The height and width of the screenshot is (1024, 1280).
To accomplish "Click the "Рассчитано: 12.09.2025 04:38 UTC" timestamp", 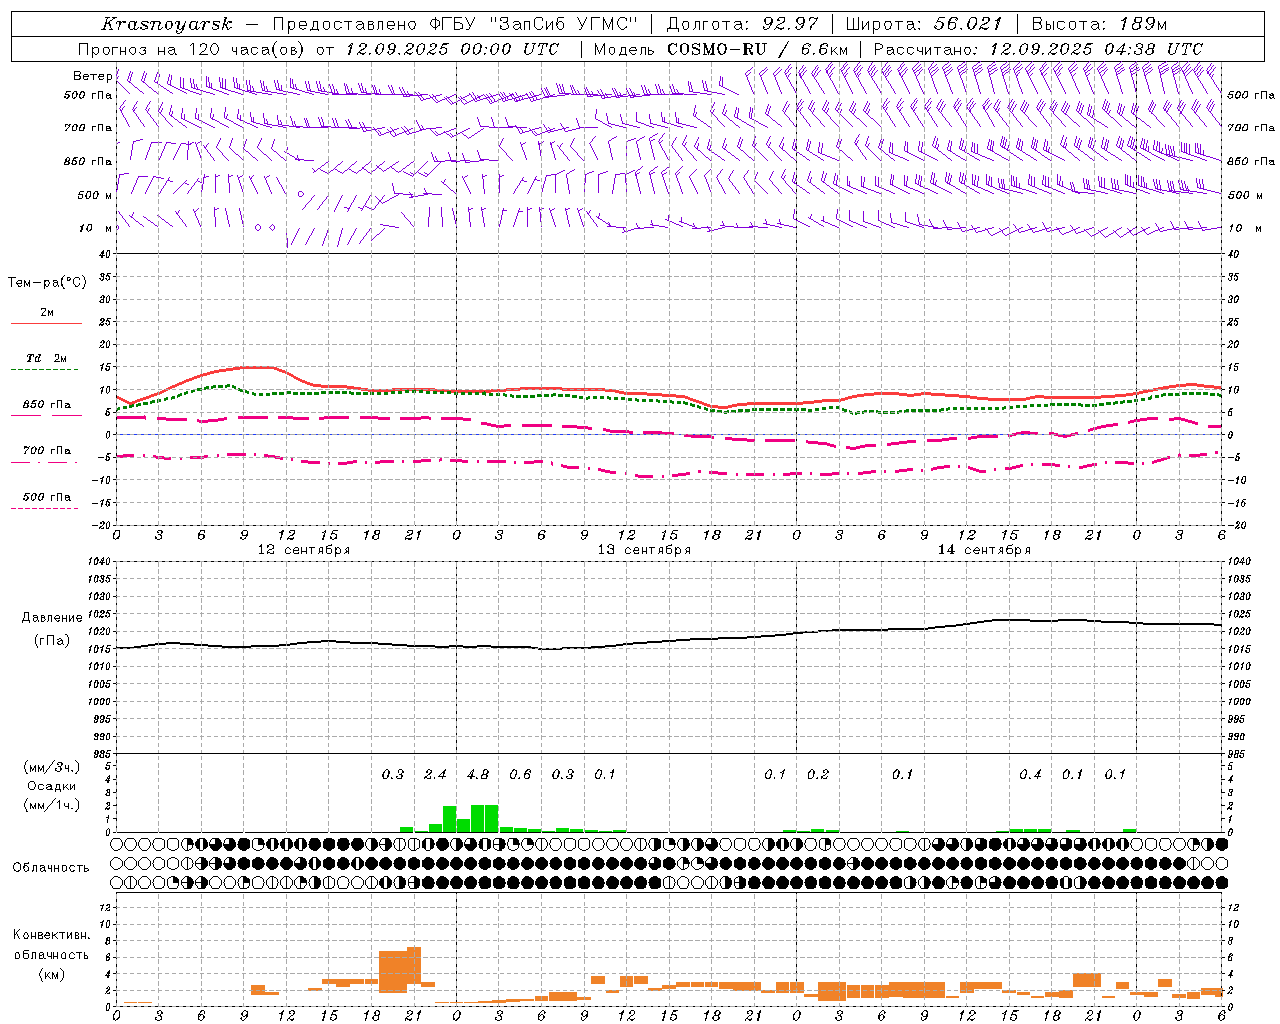I will (1038, 49).
